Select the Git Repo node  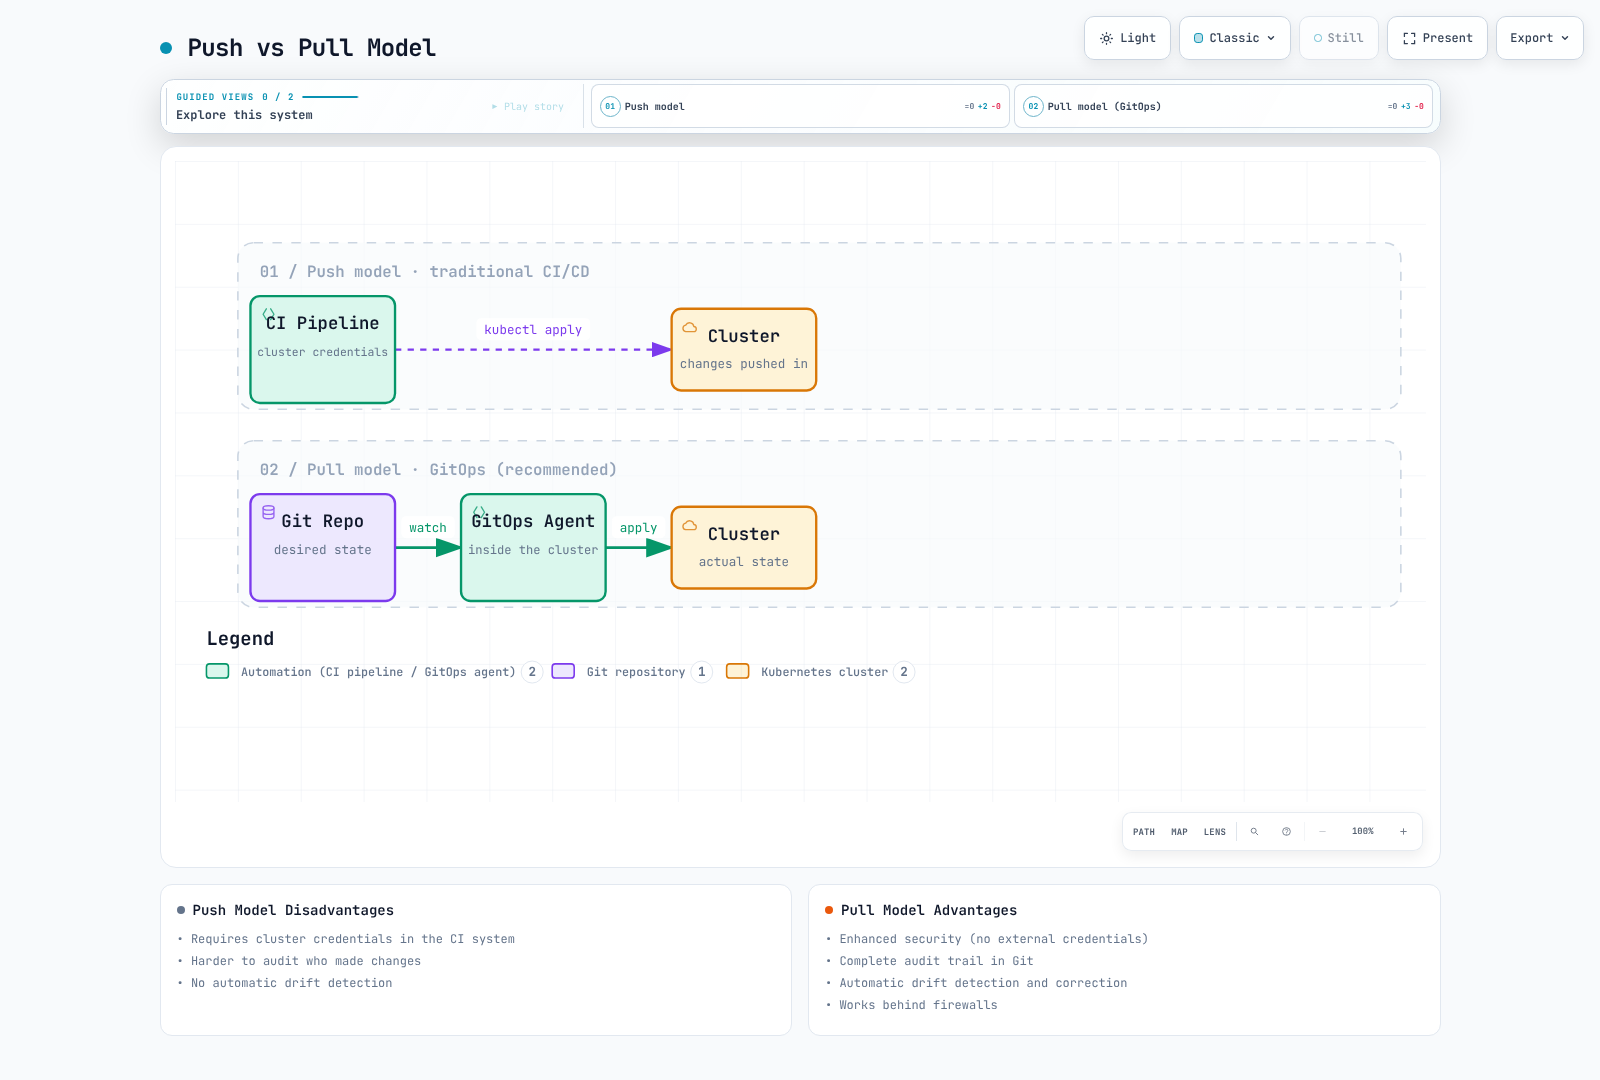click(x=323, y=548)
